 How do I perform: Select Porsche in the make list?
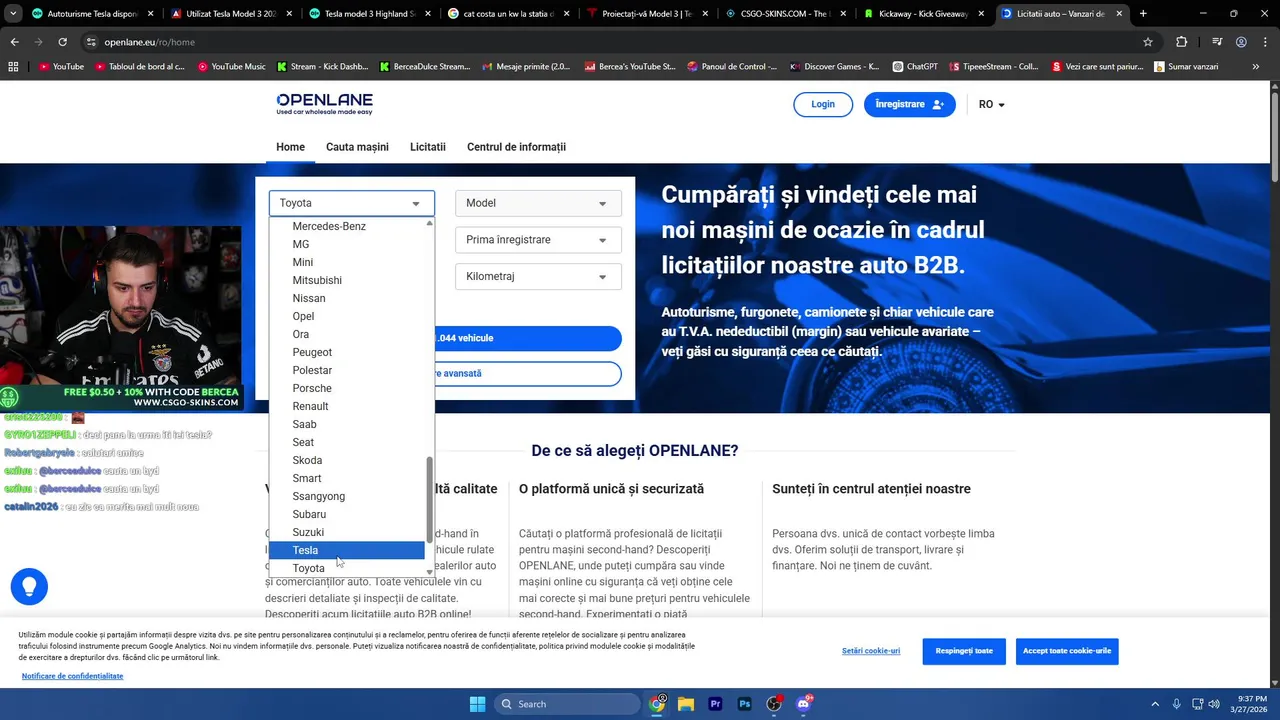(x=346, y=388)
